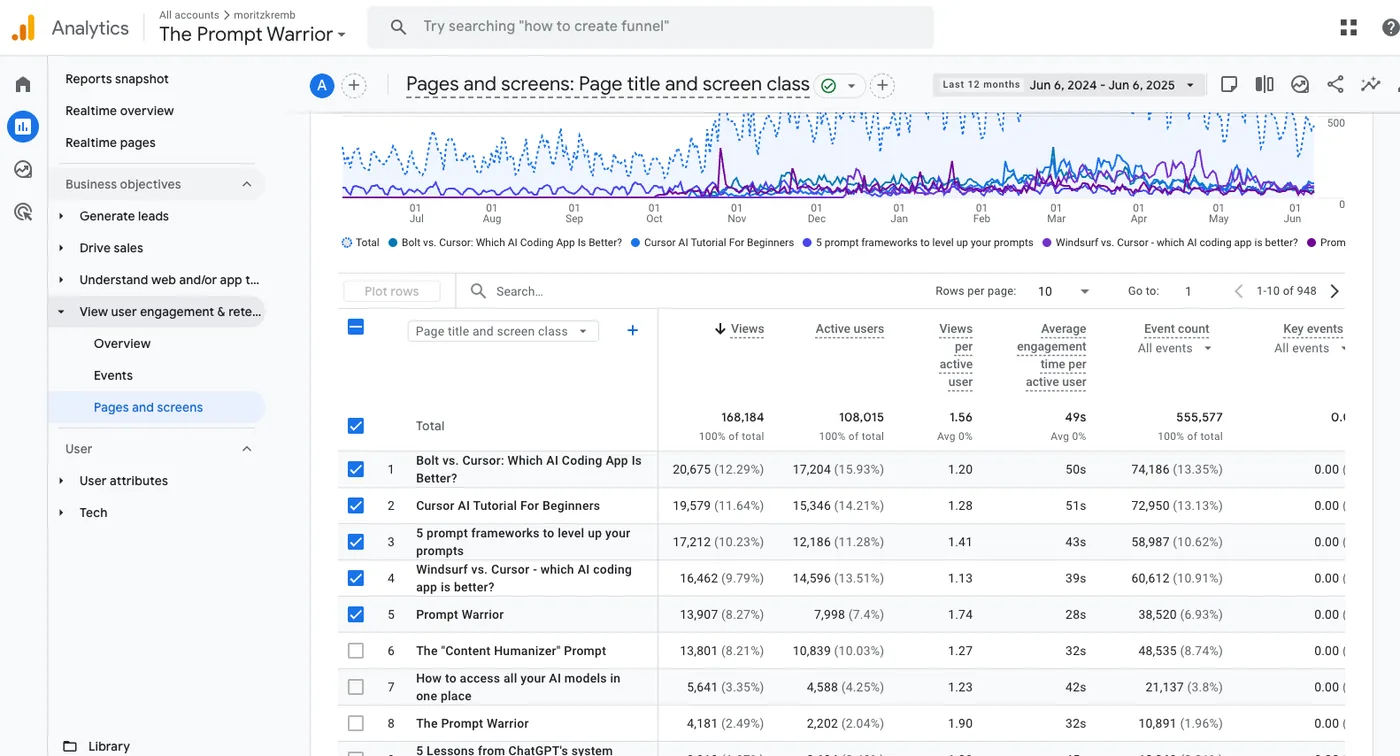Click the table search magnifier icon
This screenshot has width=1400, height=756.
(478, 291)
